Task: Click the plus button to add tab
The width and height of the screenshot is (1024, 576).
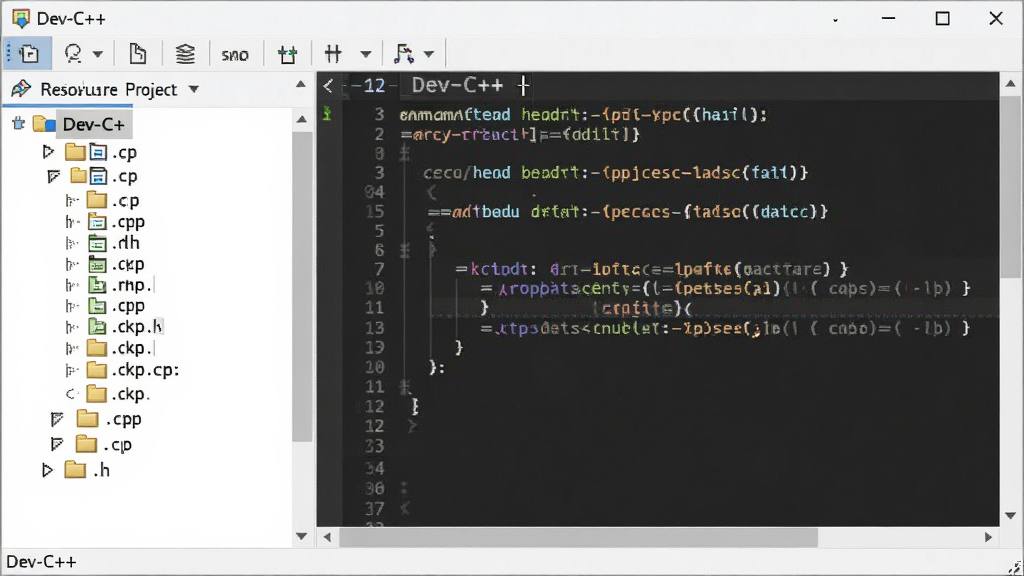Action: 523,85
